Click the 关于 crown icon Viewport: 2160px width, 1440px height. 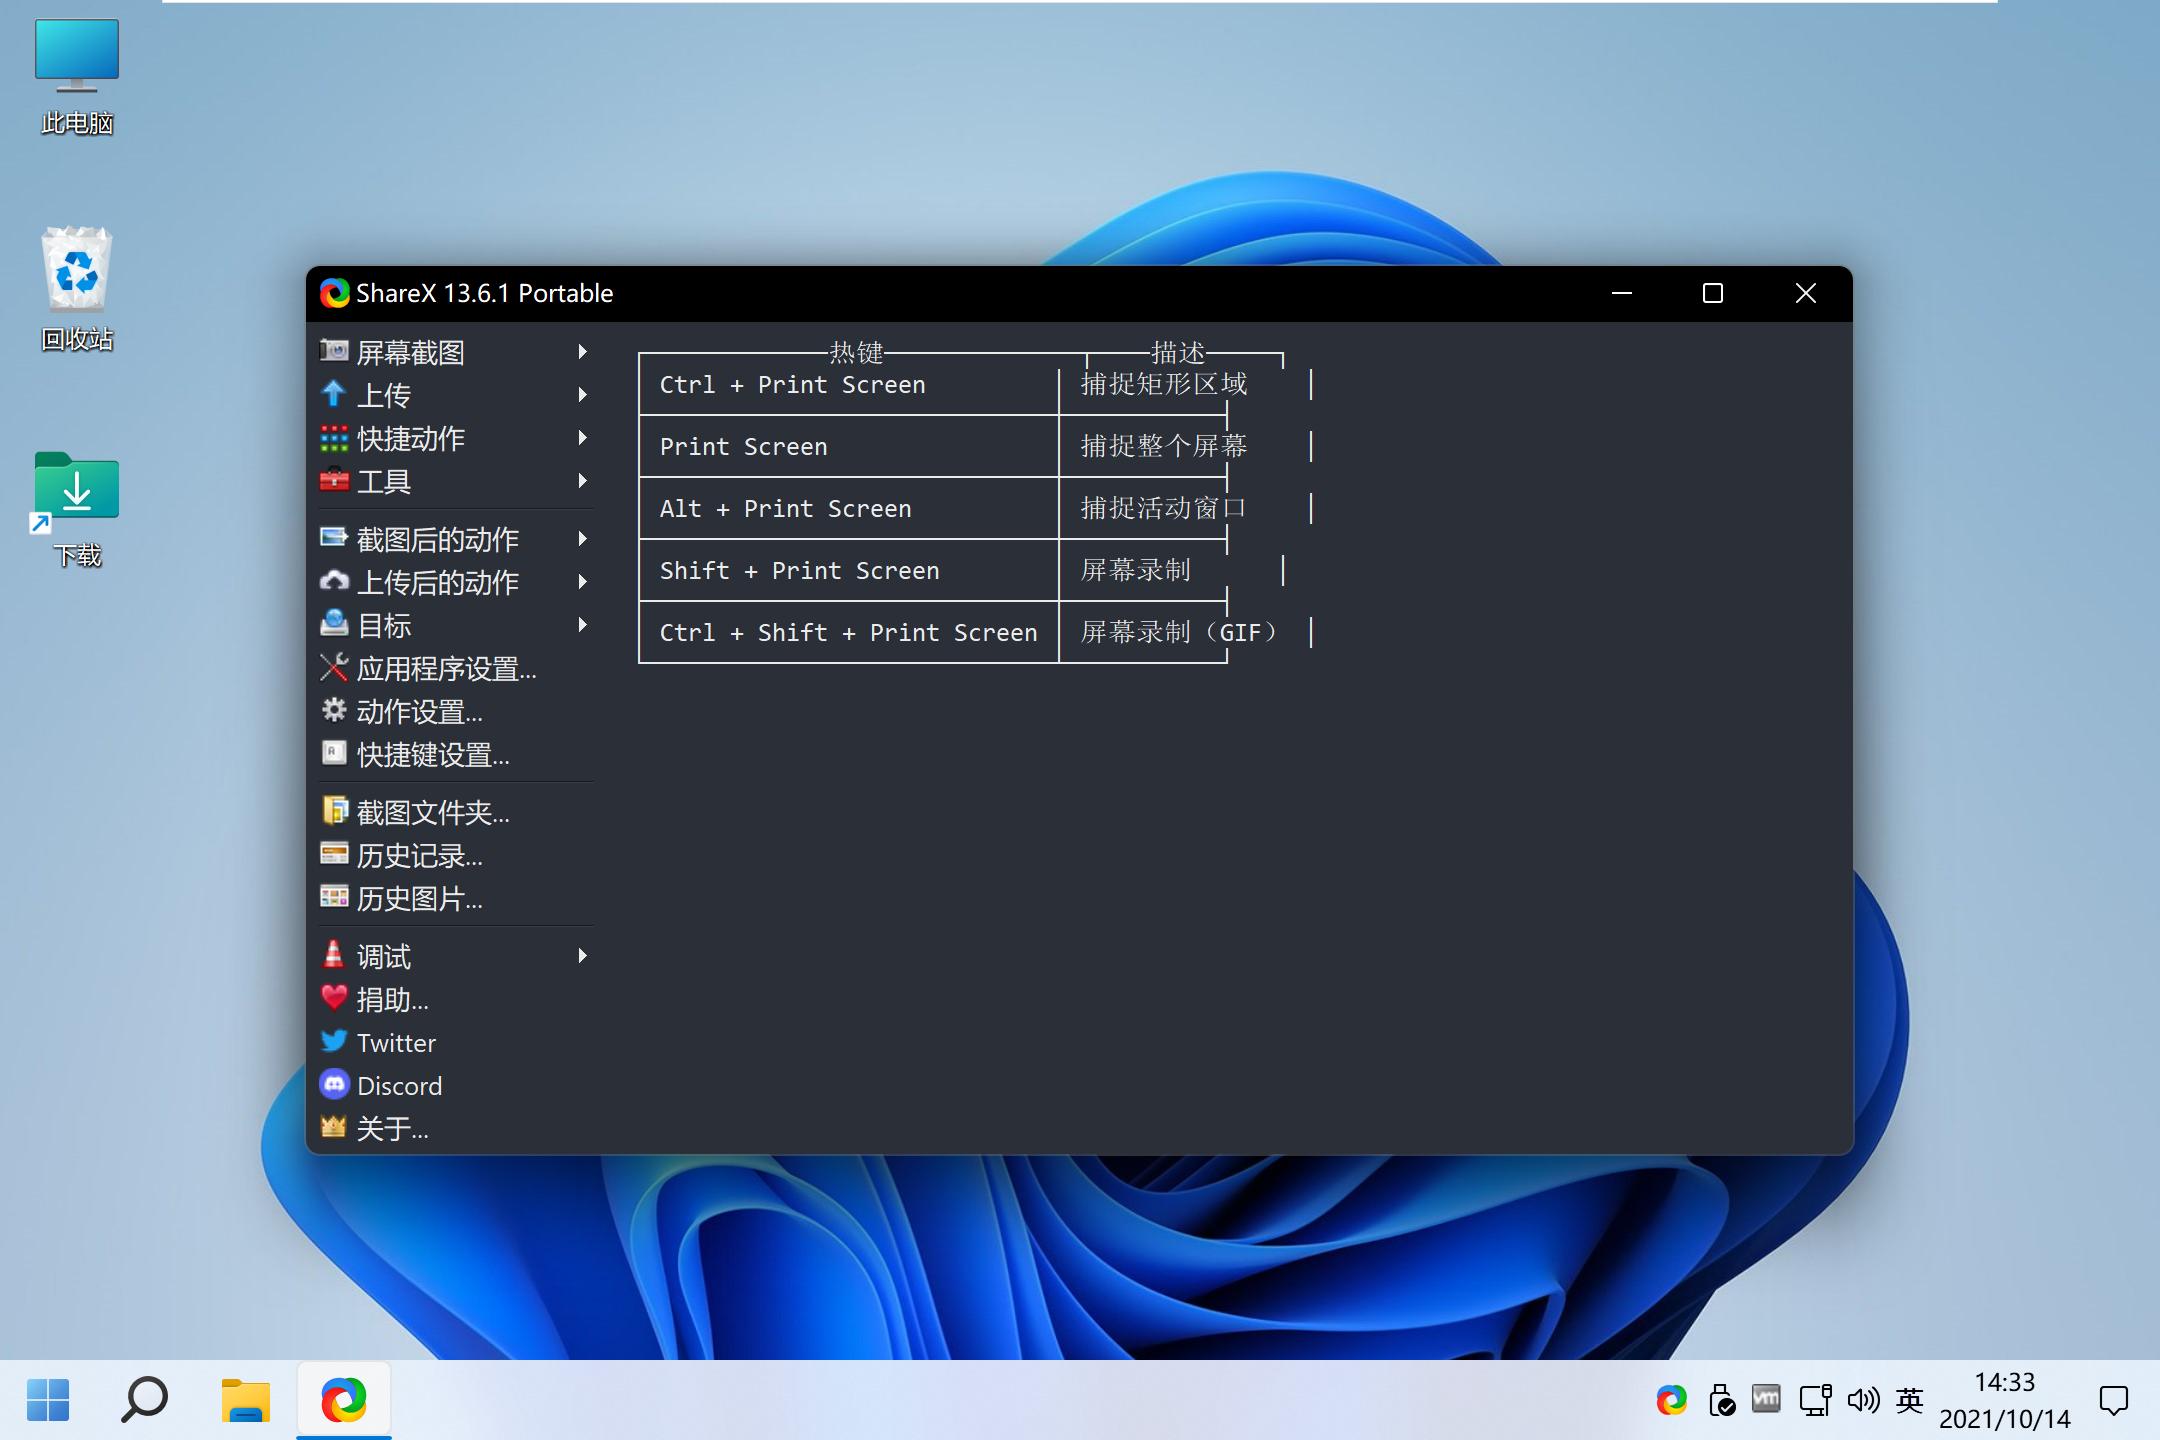tap(333, 1128)
